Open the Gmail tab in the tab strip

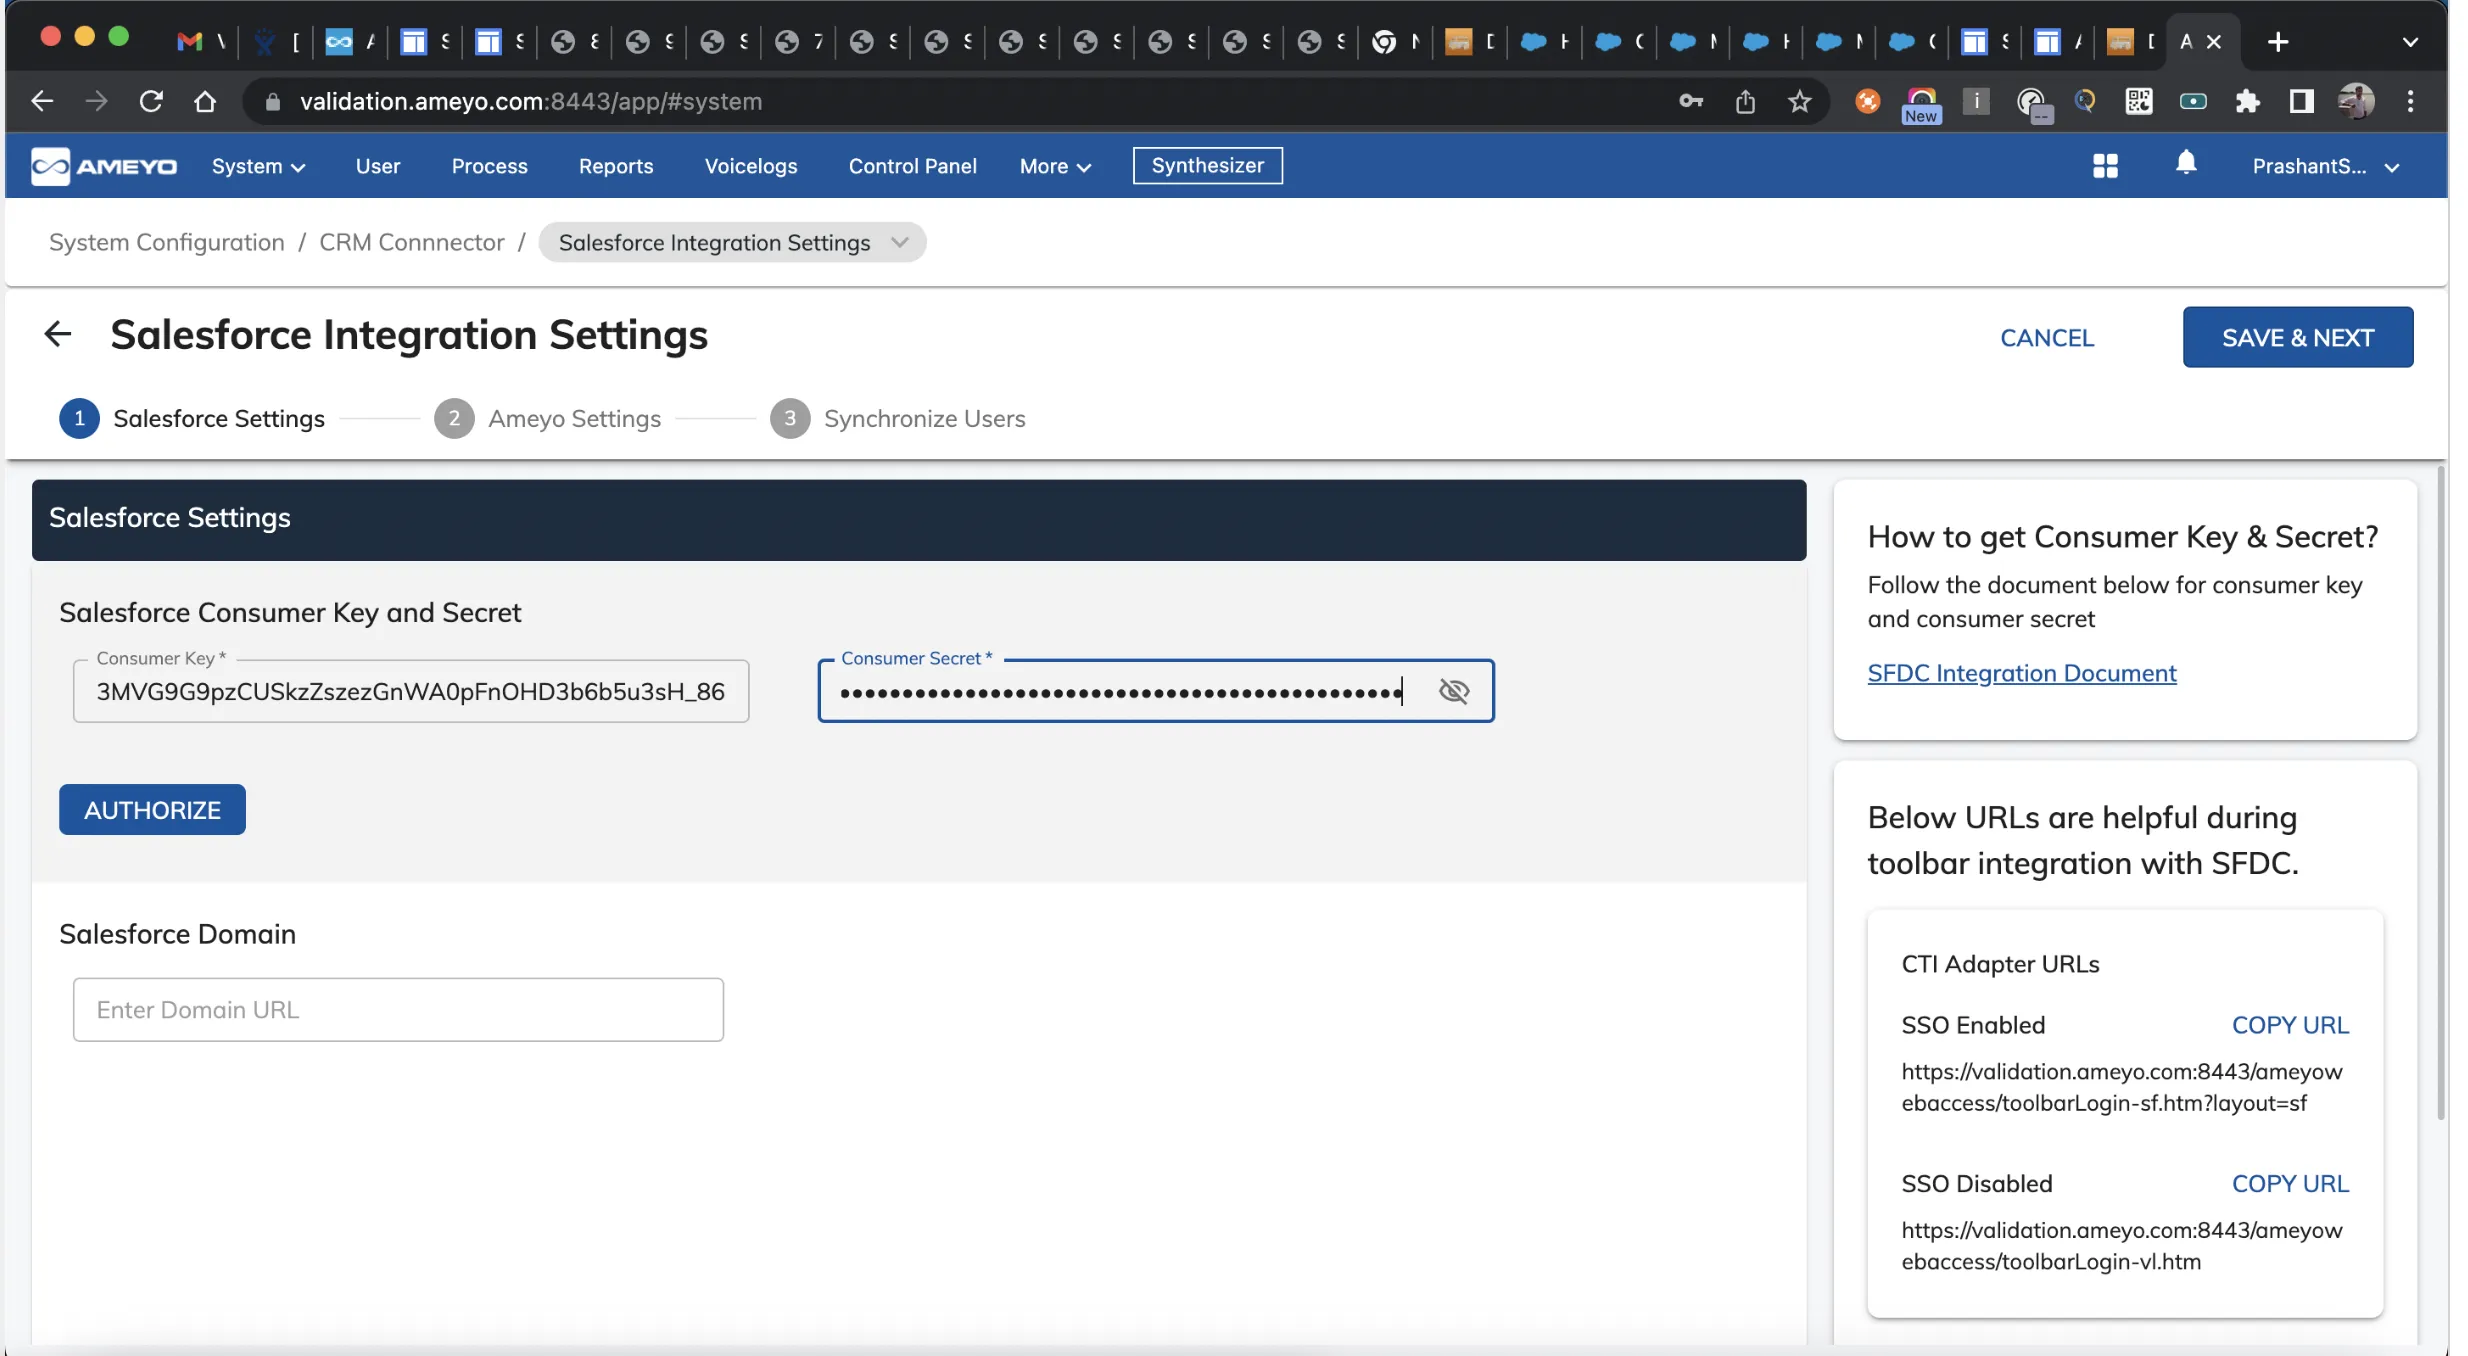189,42
